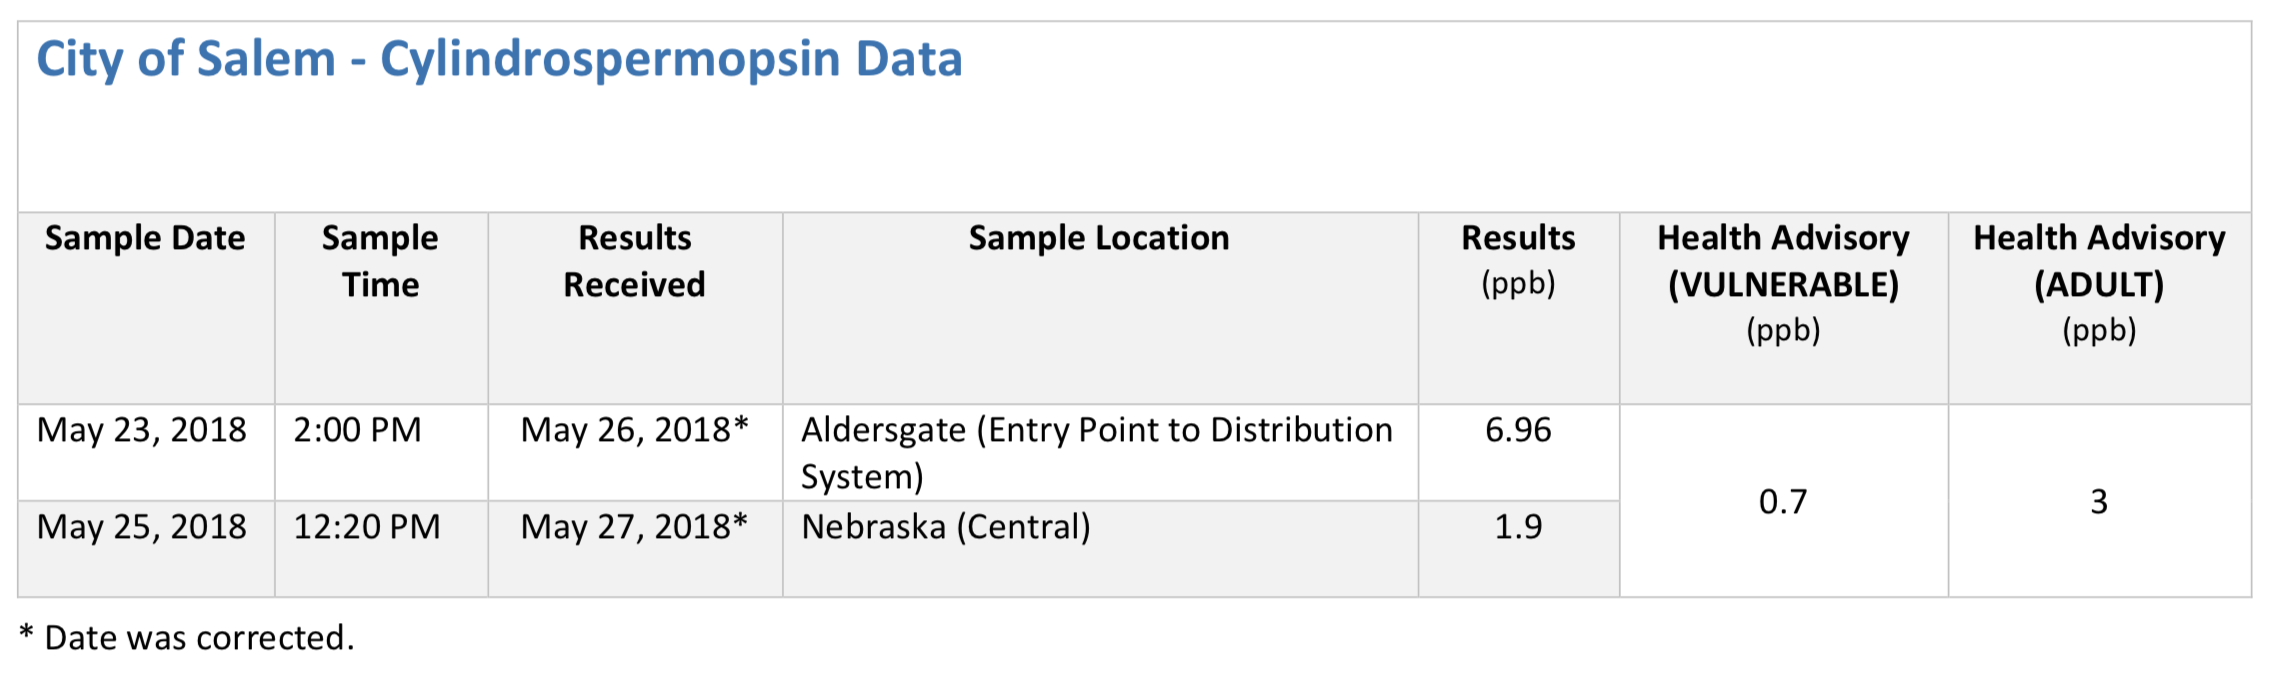Screen dimensions: 2282x676
Task: Click the 0.7 vulnerable advisory value
Action: pyautogui.click(x=1782, y=501)
